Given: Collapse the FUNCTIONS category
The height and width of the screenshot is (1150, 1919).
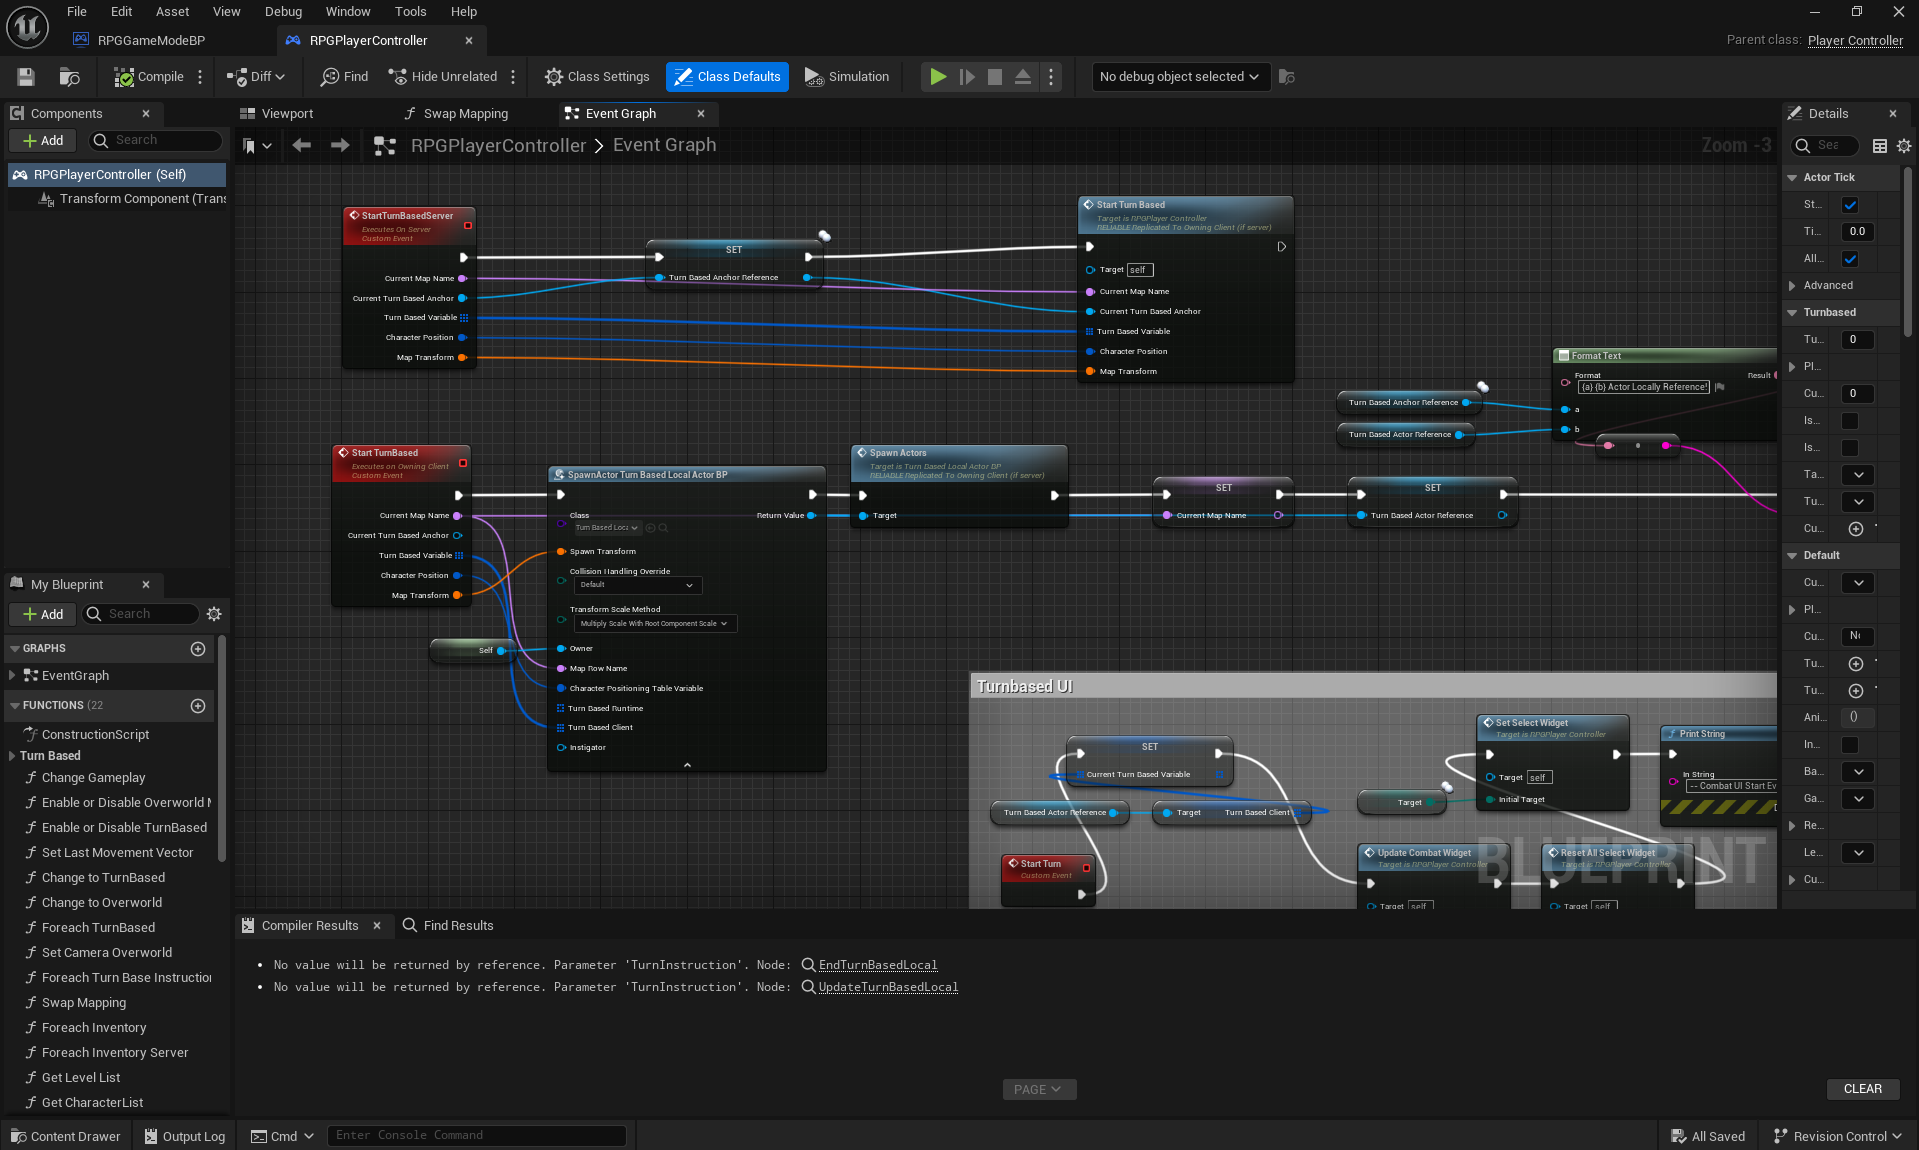Looking at the screenshot, I should (15, 706).
